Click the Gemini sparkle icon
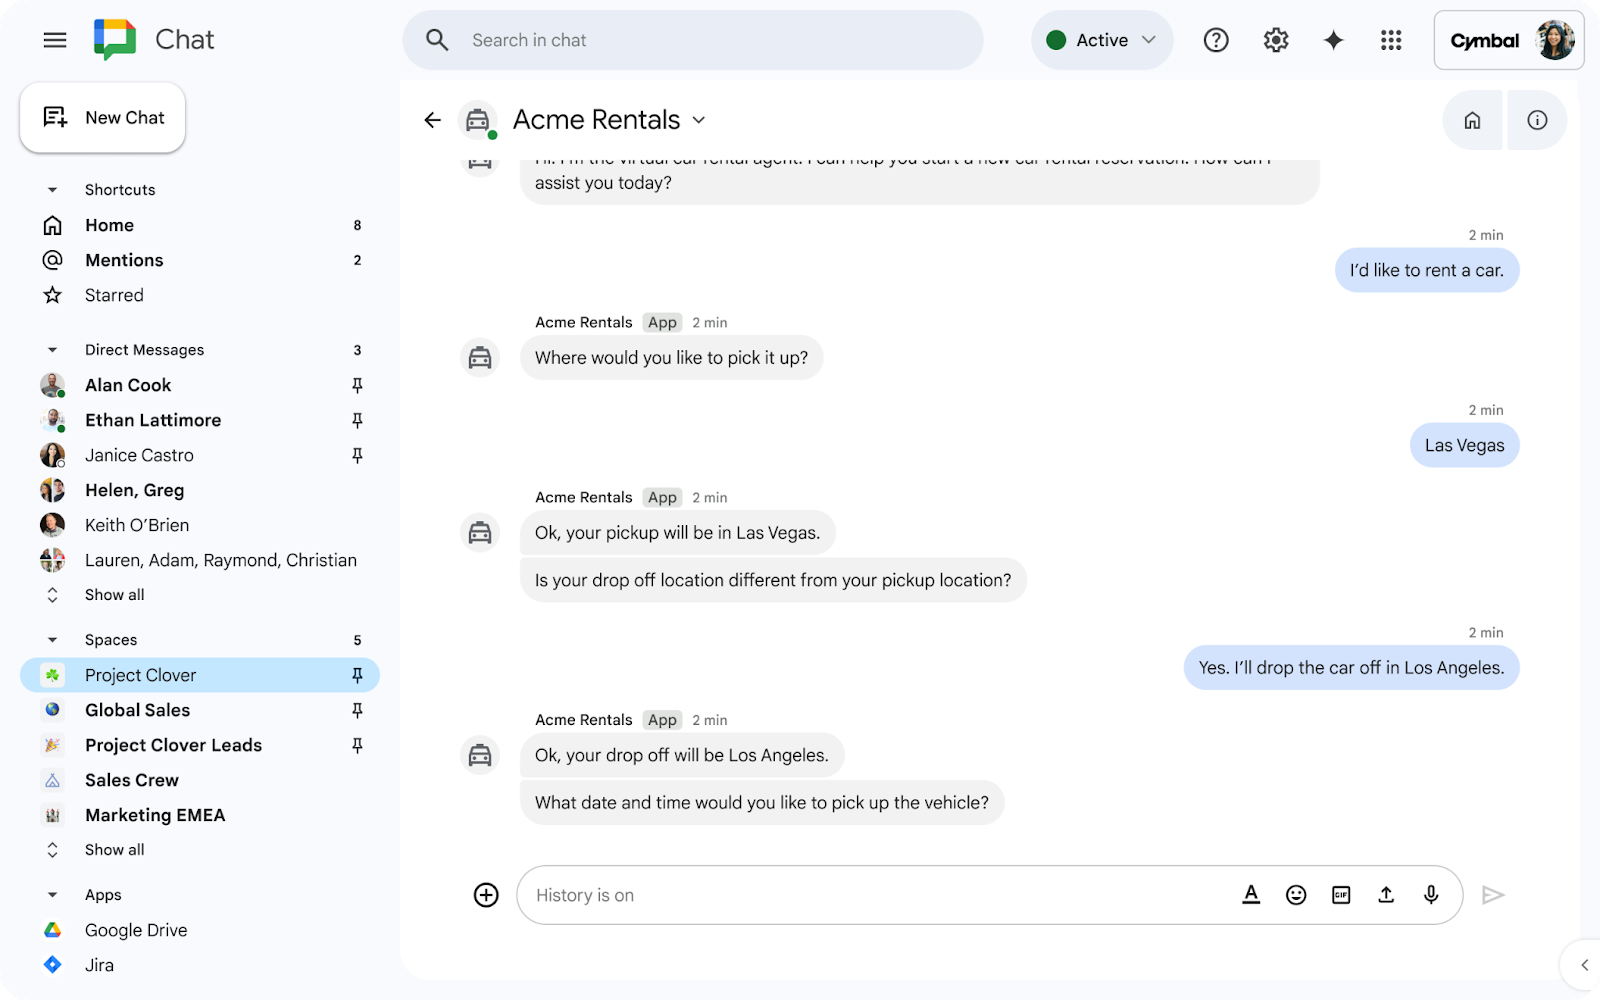Screen dimensions: 1600x1000 click(x=1333, y=40)
